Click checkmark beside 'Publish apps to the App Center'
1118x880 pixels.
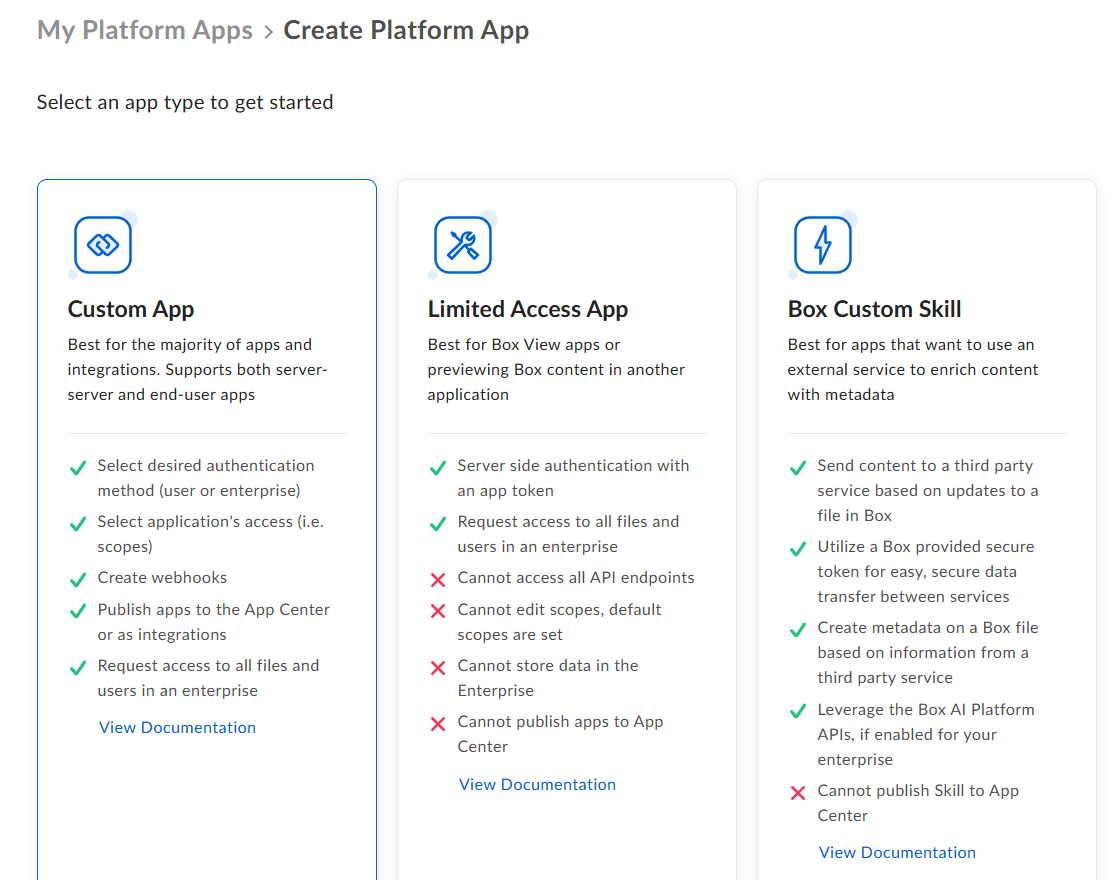(78, 612)
